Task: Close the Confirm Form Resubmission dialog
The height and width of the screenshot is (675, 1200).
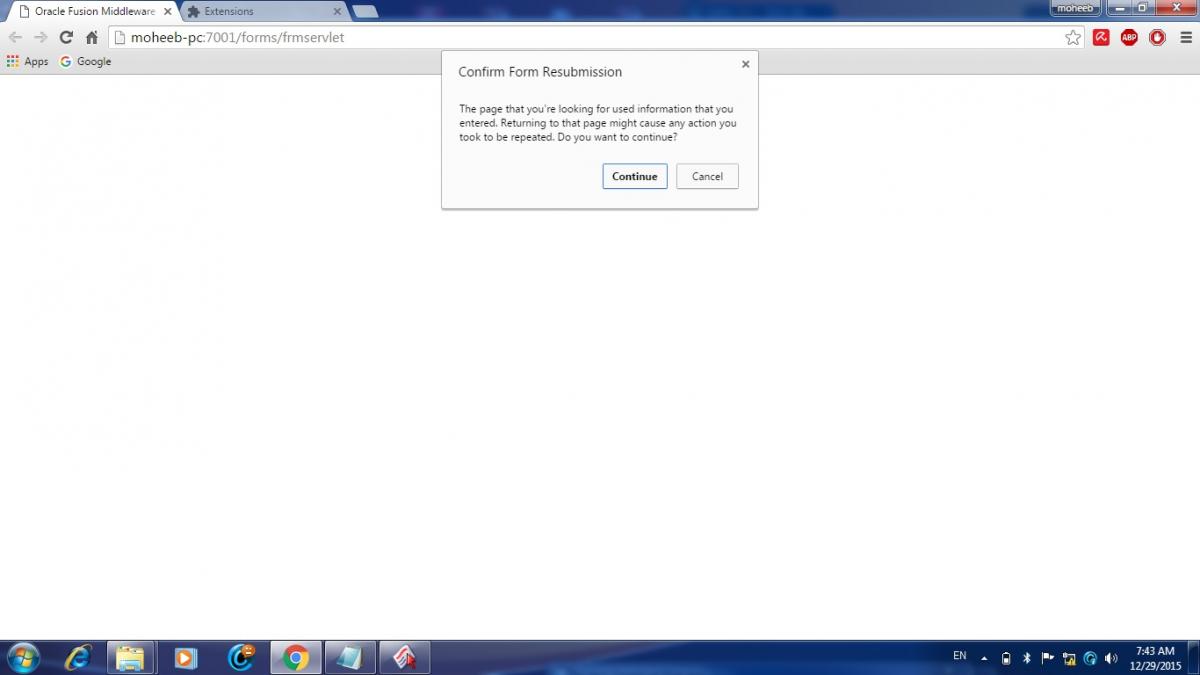Action: tap(745, 64)
